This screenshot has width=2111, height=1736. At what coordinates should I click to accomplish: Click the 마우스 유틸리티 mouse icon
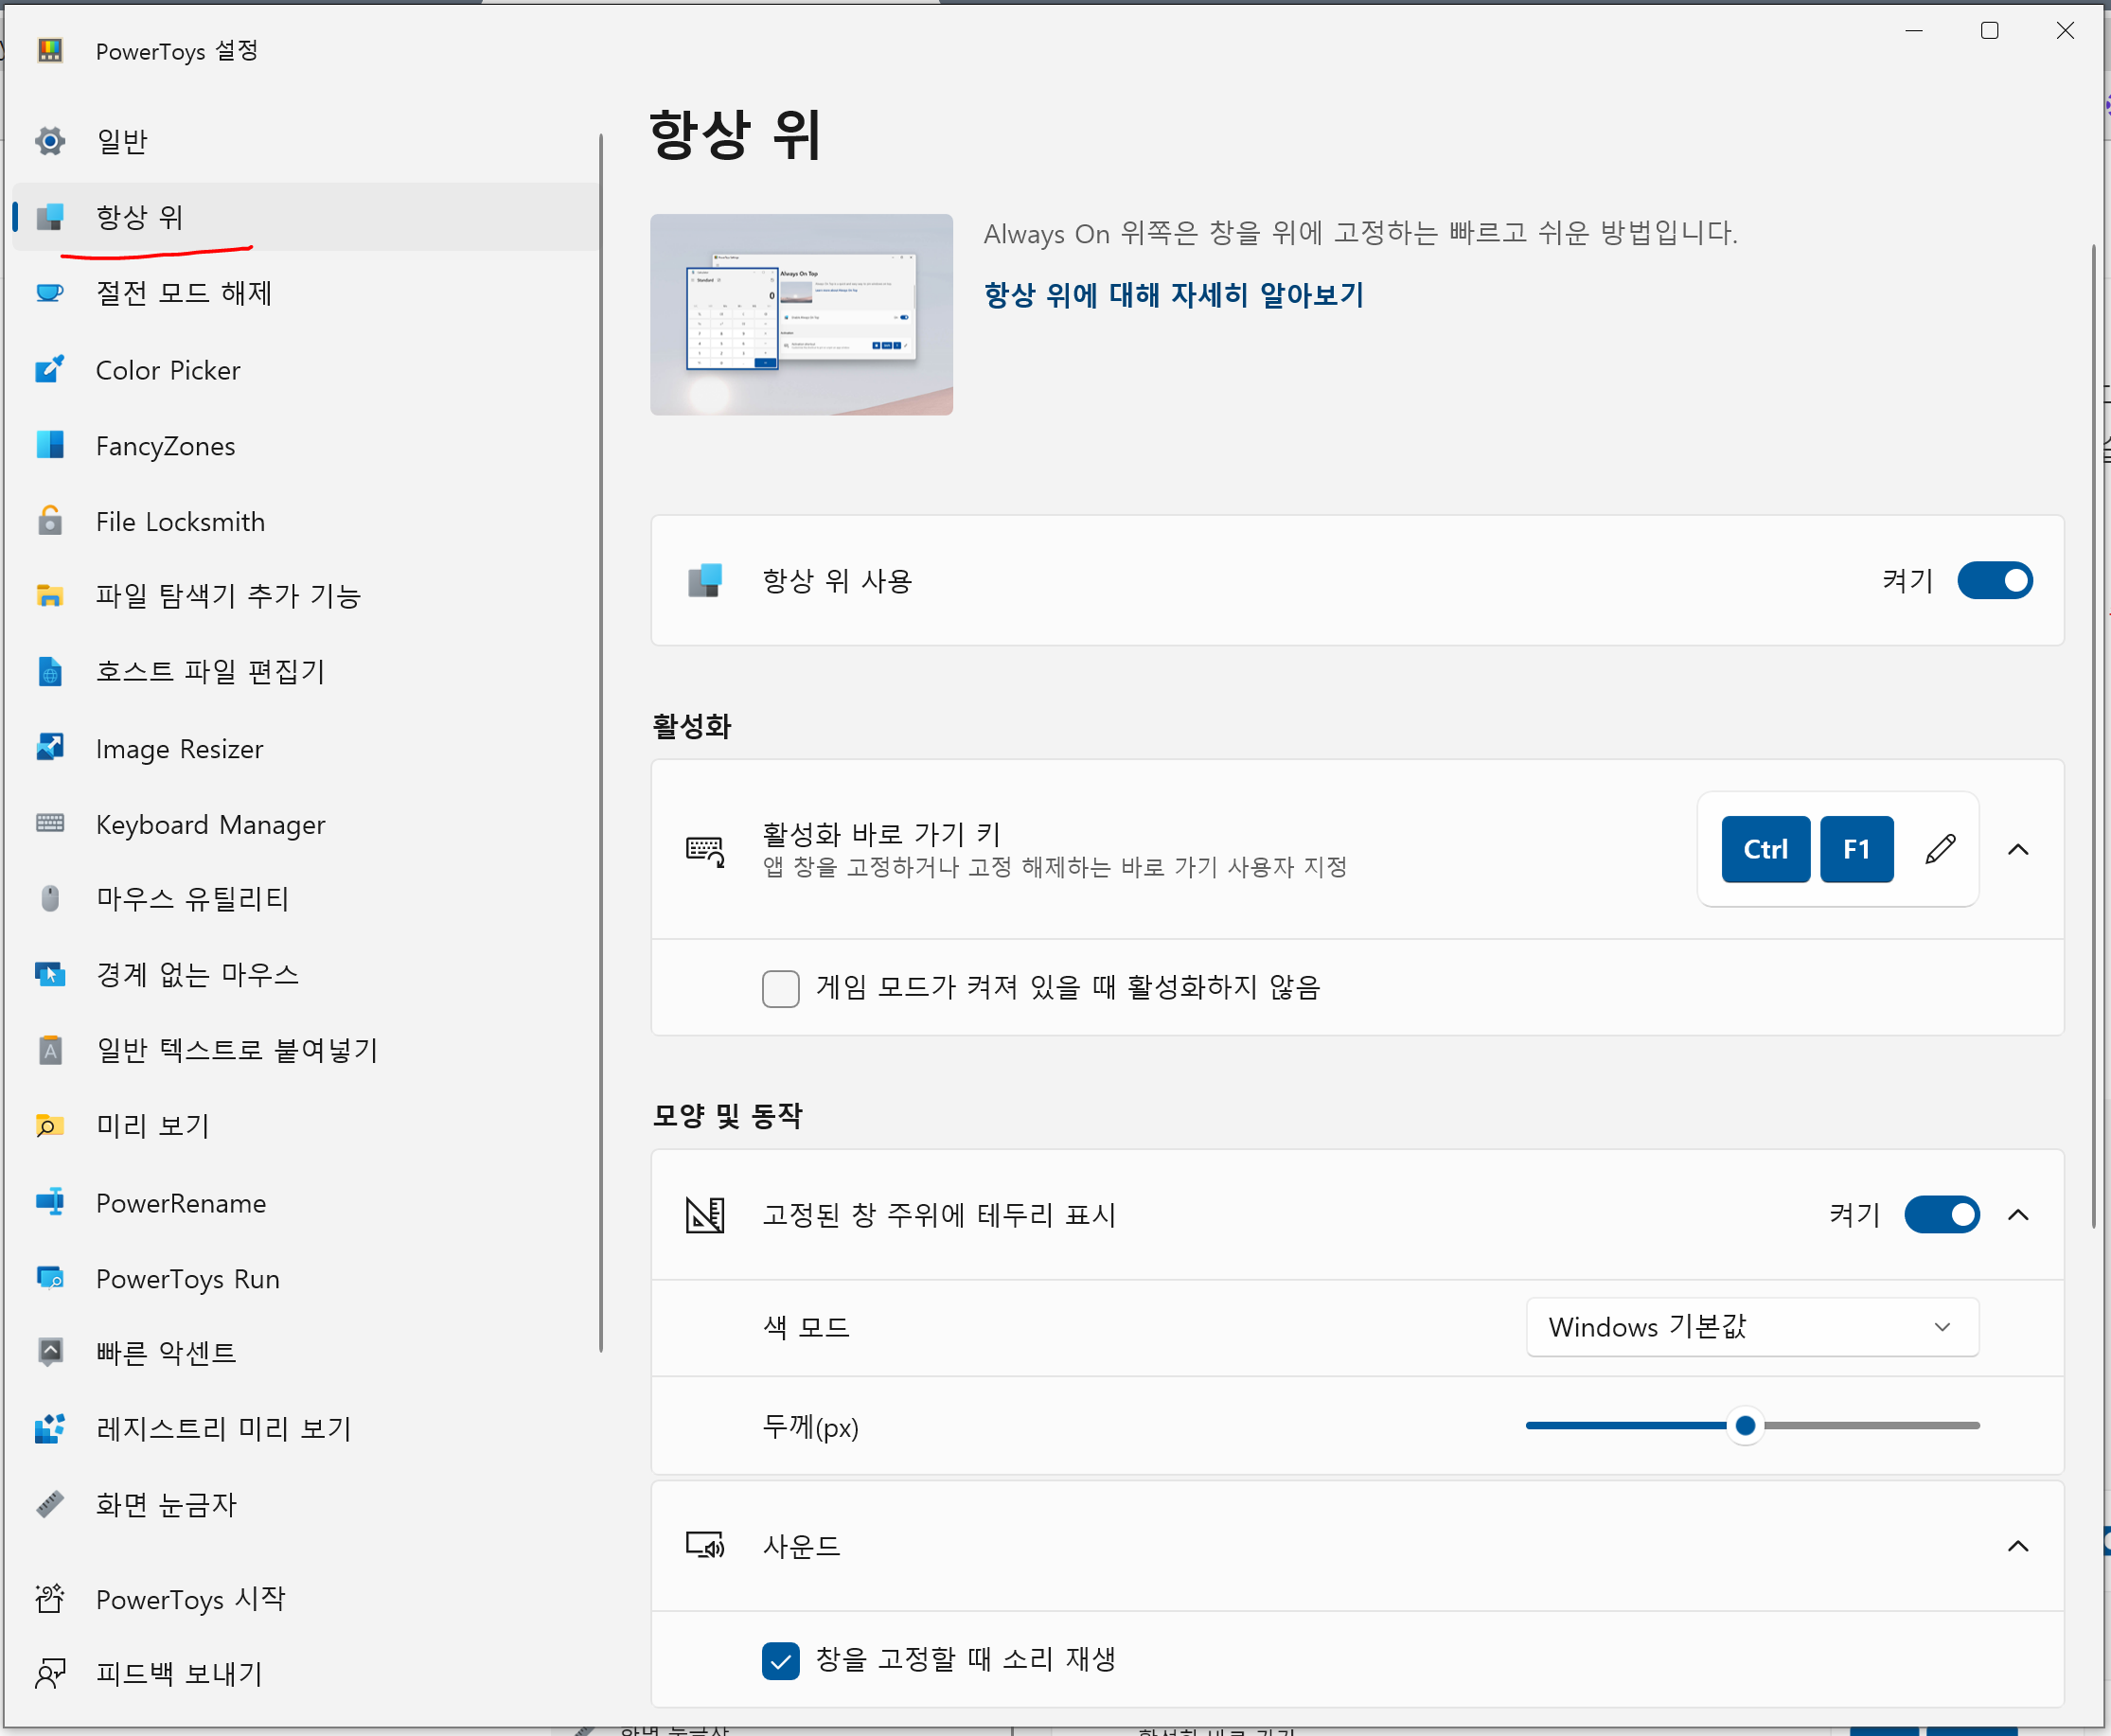[x=50, y=899]
